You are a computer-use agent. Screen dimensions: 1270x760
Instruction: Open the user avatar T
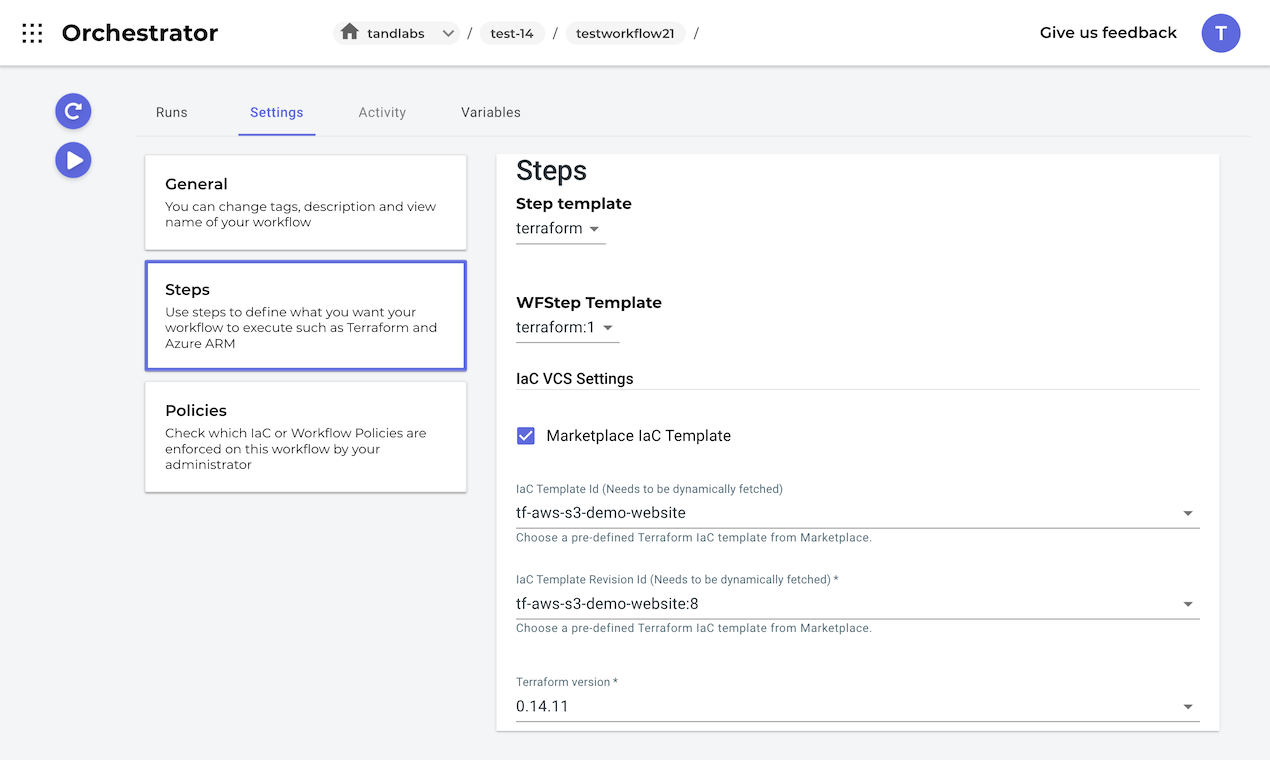(x=1221, y=33)
